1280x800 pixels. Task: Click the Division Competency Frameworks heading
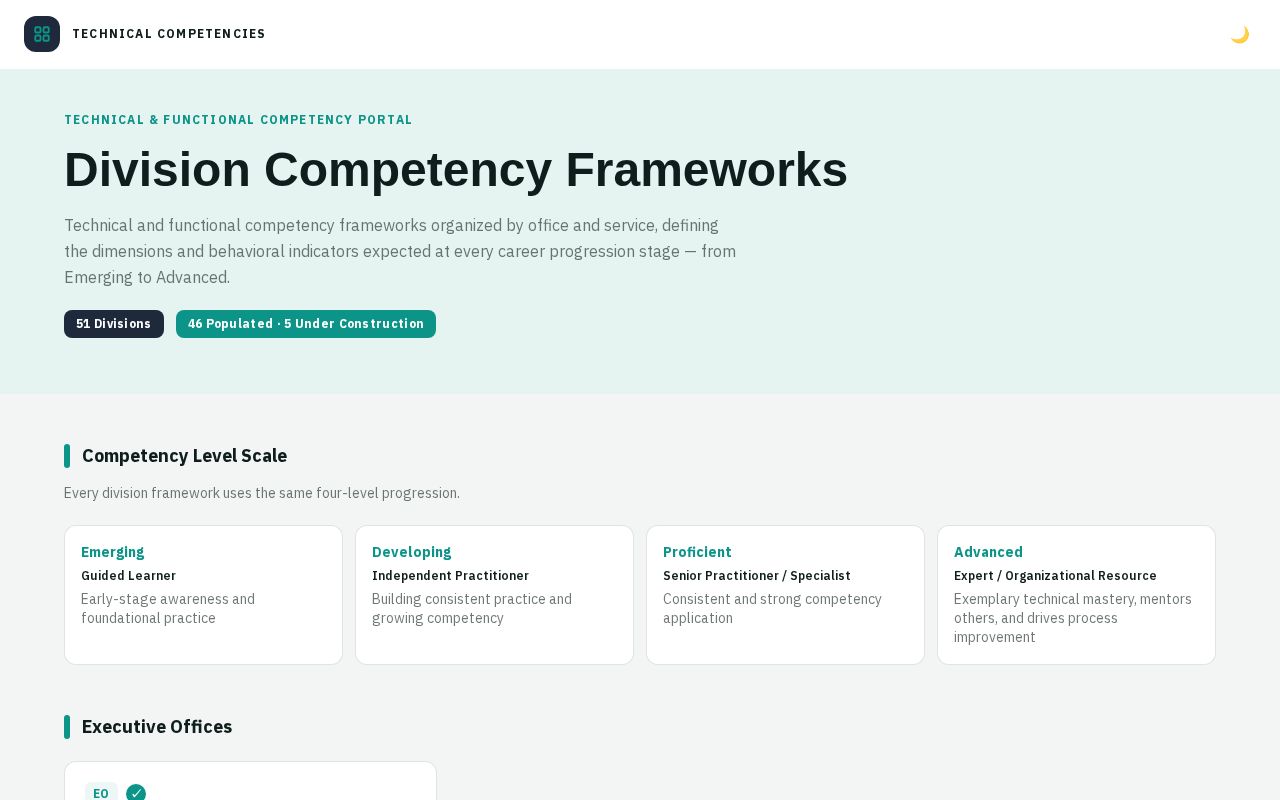tap(456, 169)
